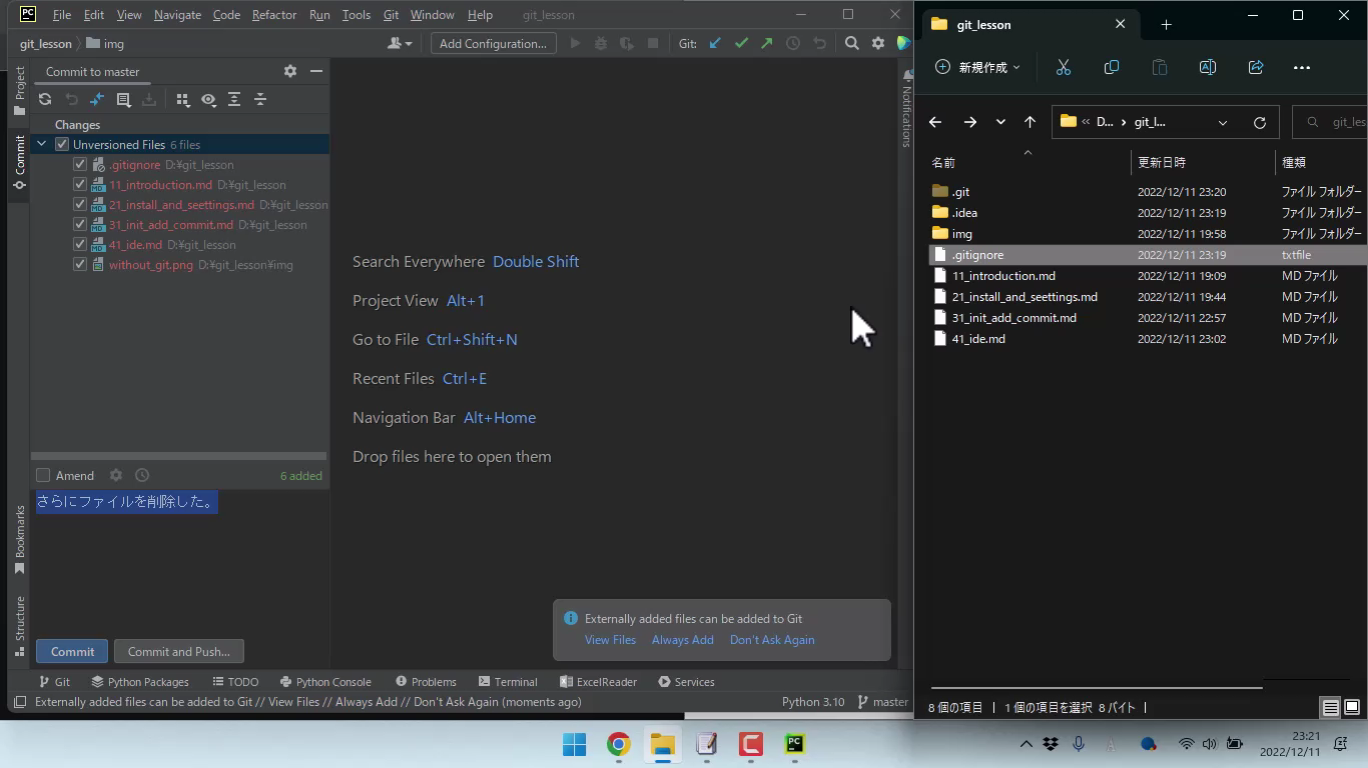This screenshot has width=1368, height=768.
Task: Uncheck the .gitignore file checkbox
Action: coord(80,164)
